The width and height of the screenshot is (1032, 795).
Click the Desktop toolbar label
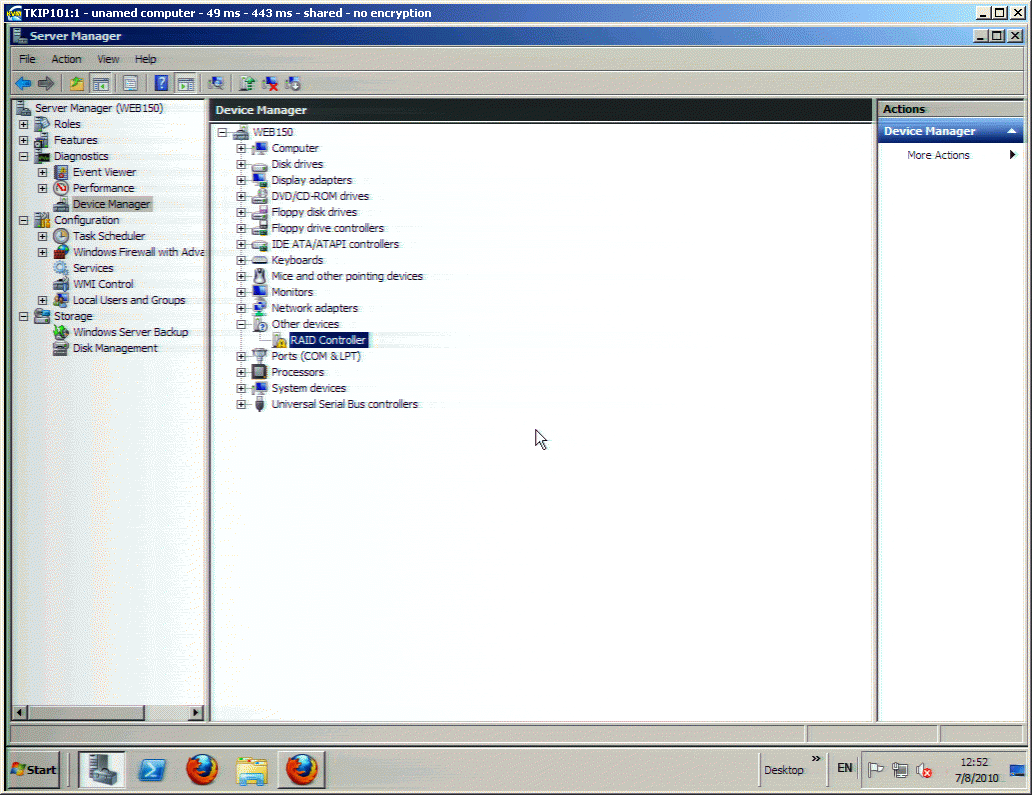[x=783, y=770]
